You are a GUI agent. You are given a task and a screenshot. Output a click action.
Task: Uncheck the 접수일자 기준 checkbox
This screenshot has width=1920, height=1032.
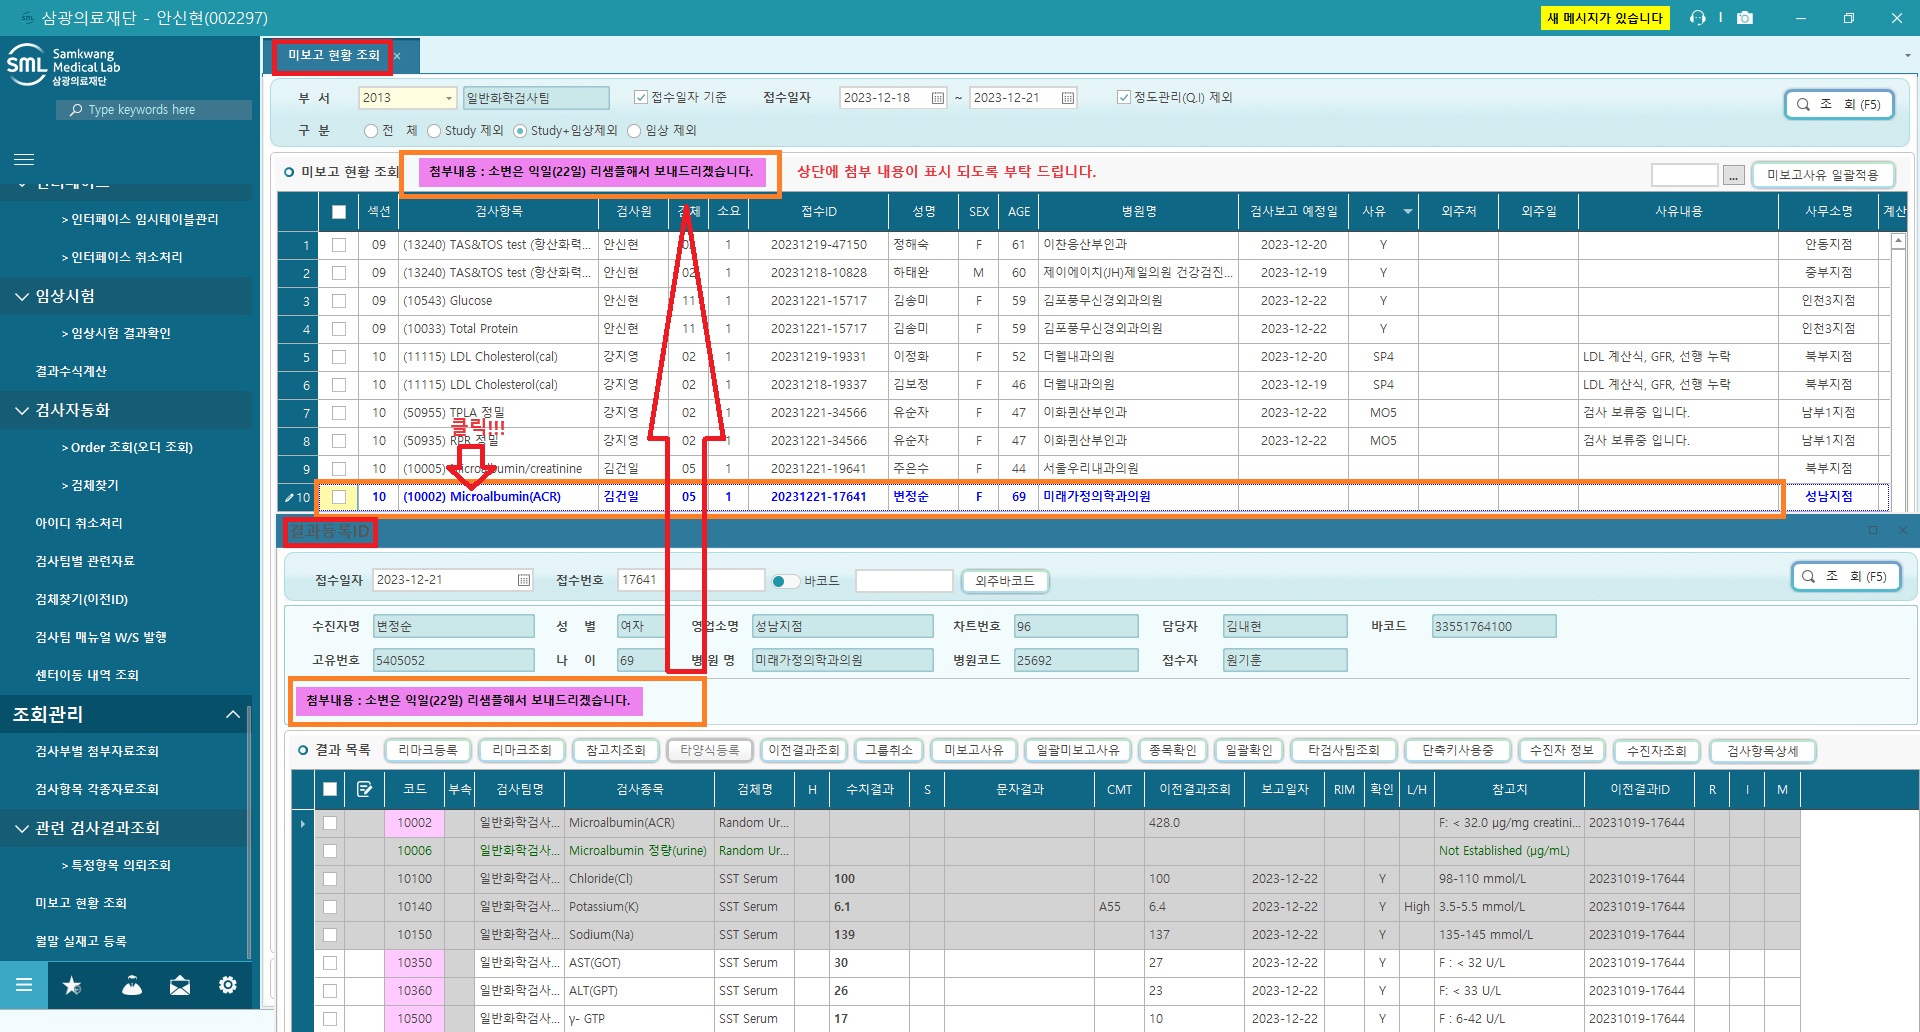[641, 97]
